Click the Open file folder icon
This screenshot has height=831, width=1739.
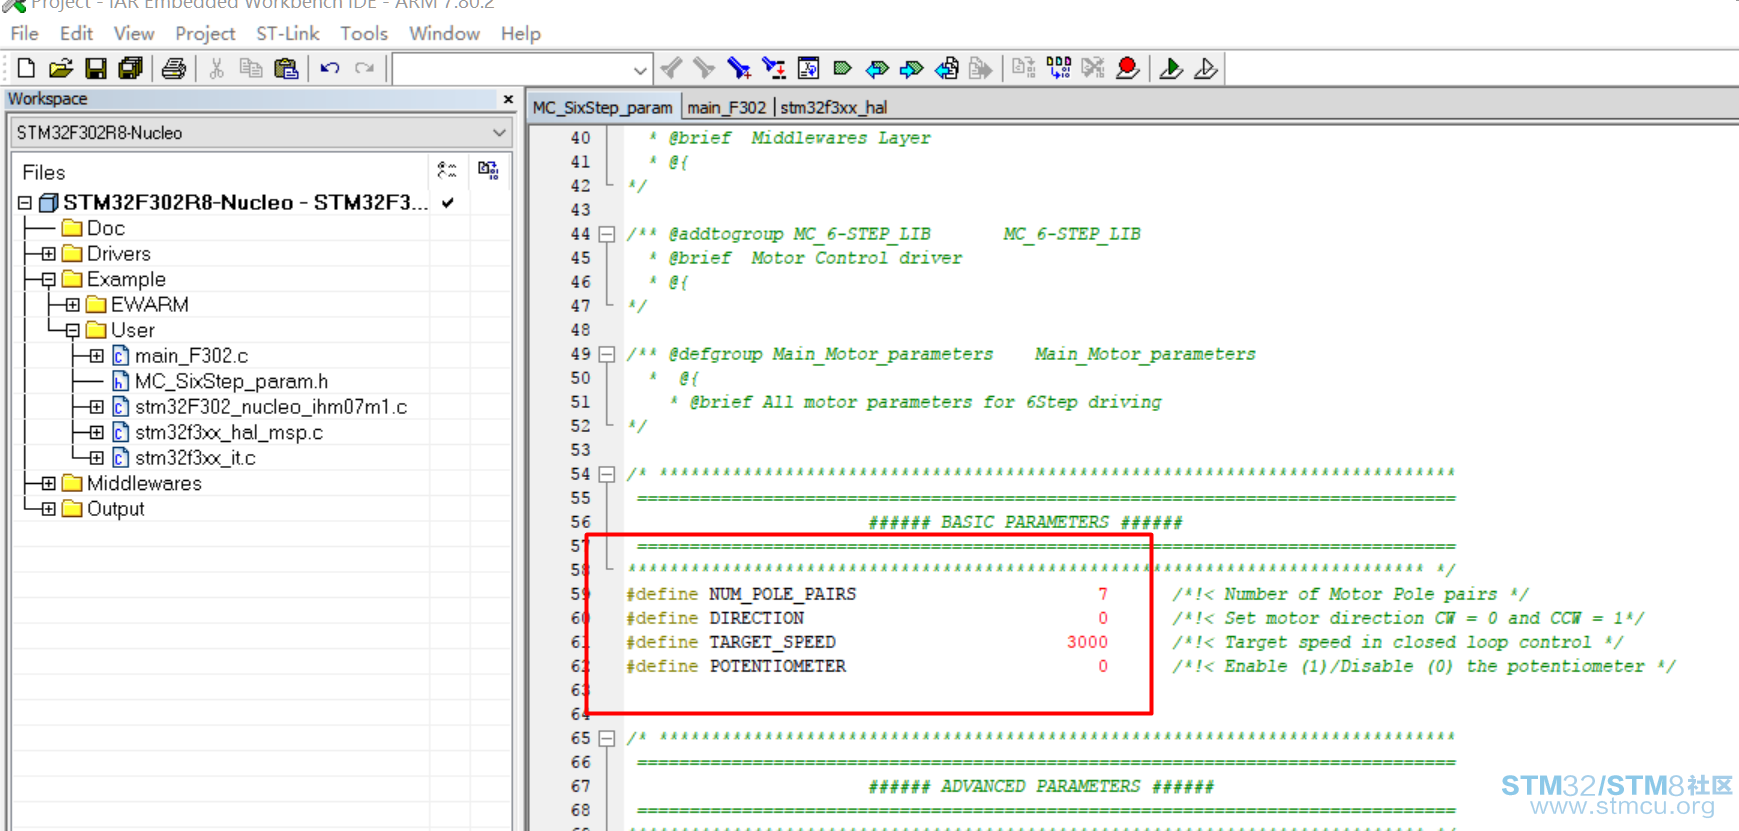[x=61, y=68]
